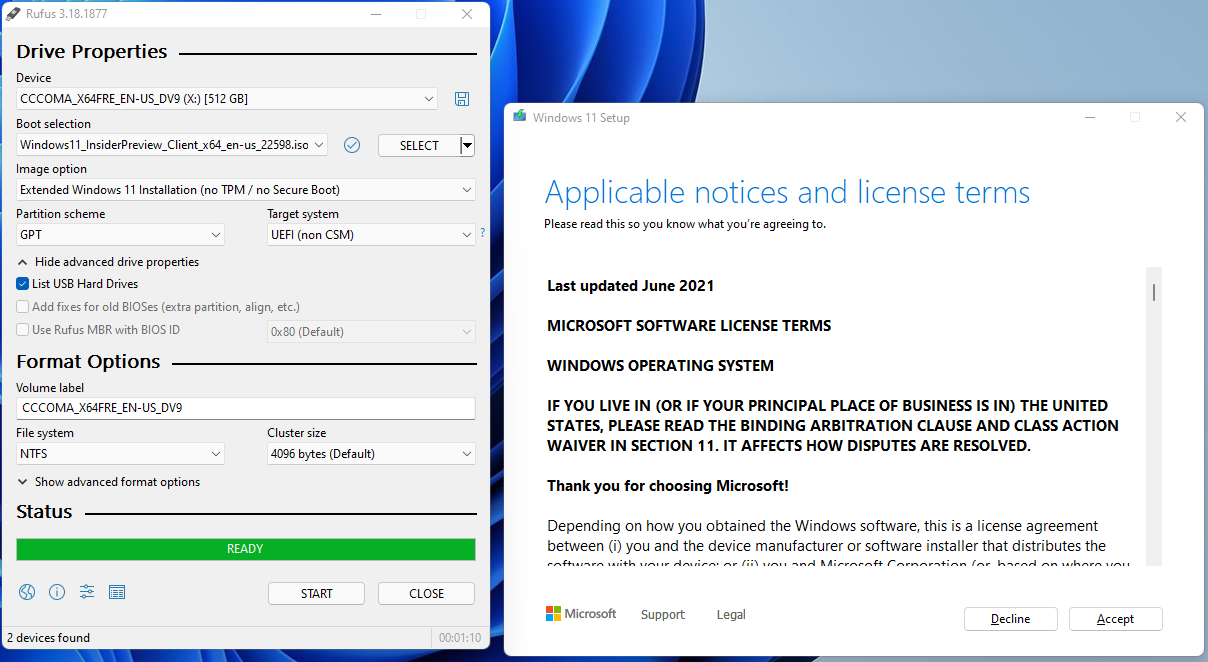The width and height of the screenshot is (1208, 662).
Task: Open the Cluster size dropdown
Action: click(x=371, y=454)
